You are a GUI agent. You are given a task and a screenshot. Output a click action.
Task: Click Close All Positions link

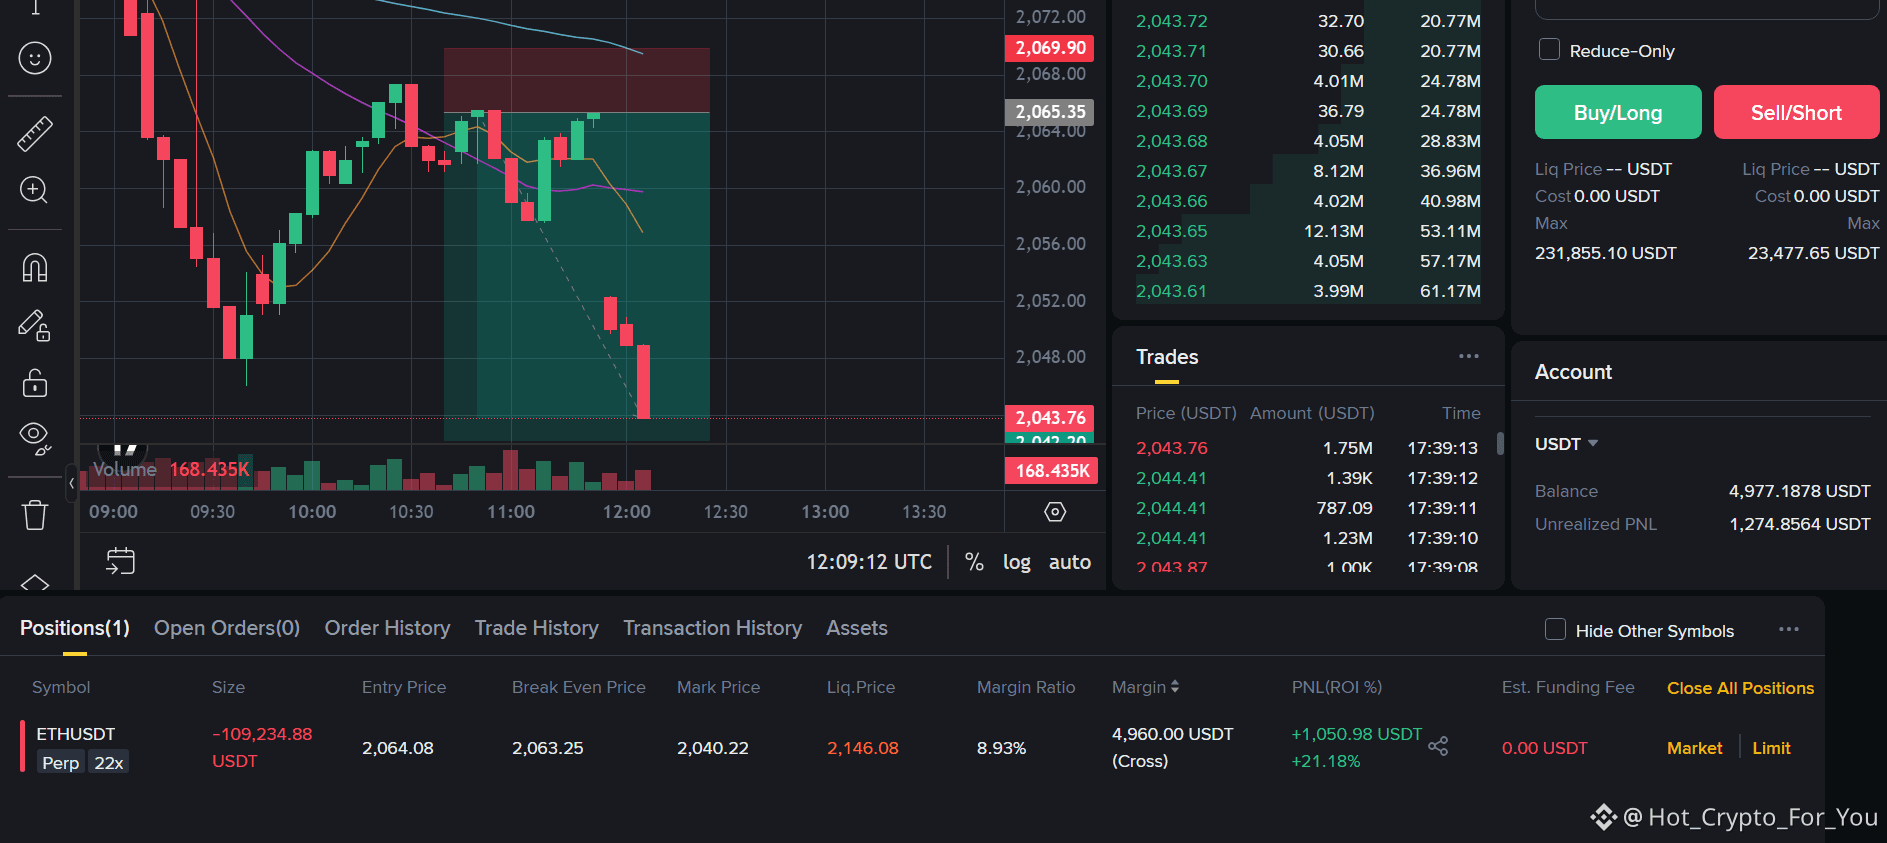pyautogui.click(x=1740, y=688)
